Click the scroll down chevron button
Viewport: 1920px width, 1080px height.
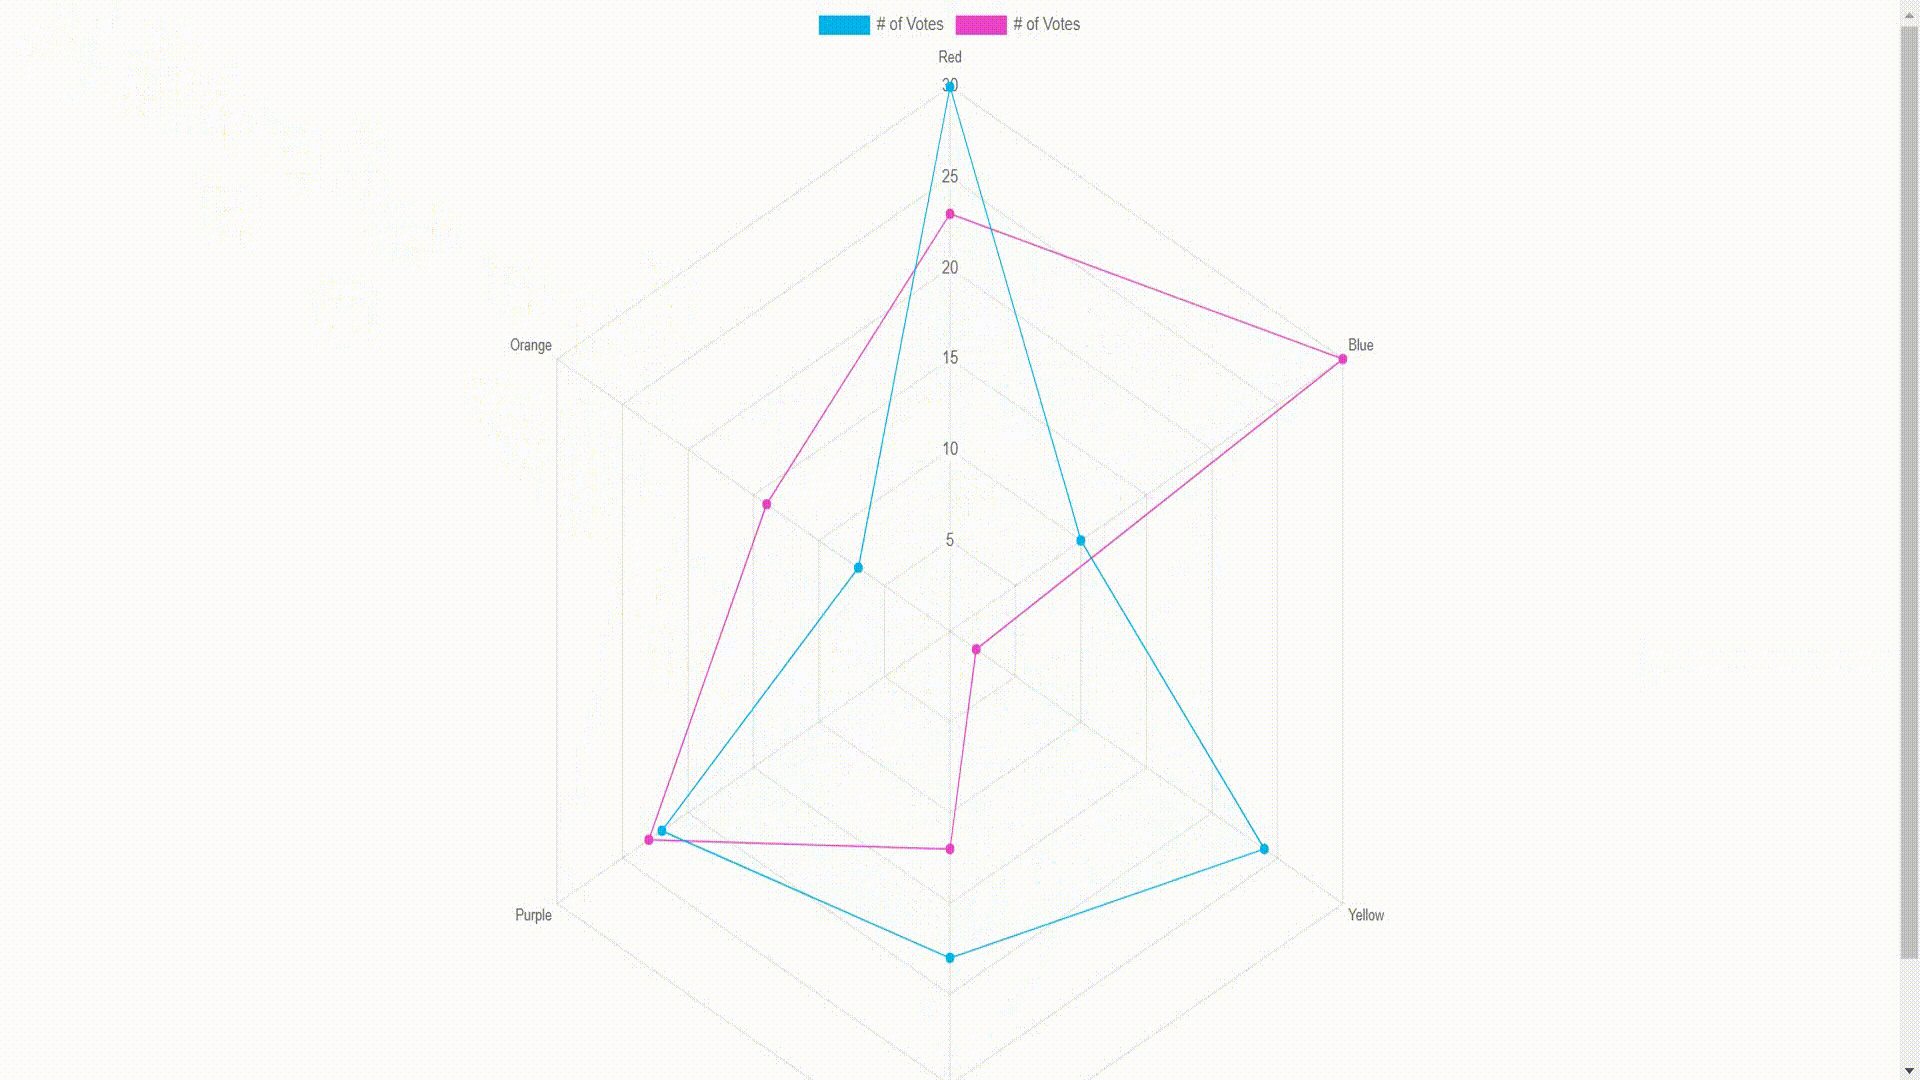tap(1909, 1071)
